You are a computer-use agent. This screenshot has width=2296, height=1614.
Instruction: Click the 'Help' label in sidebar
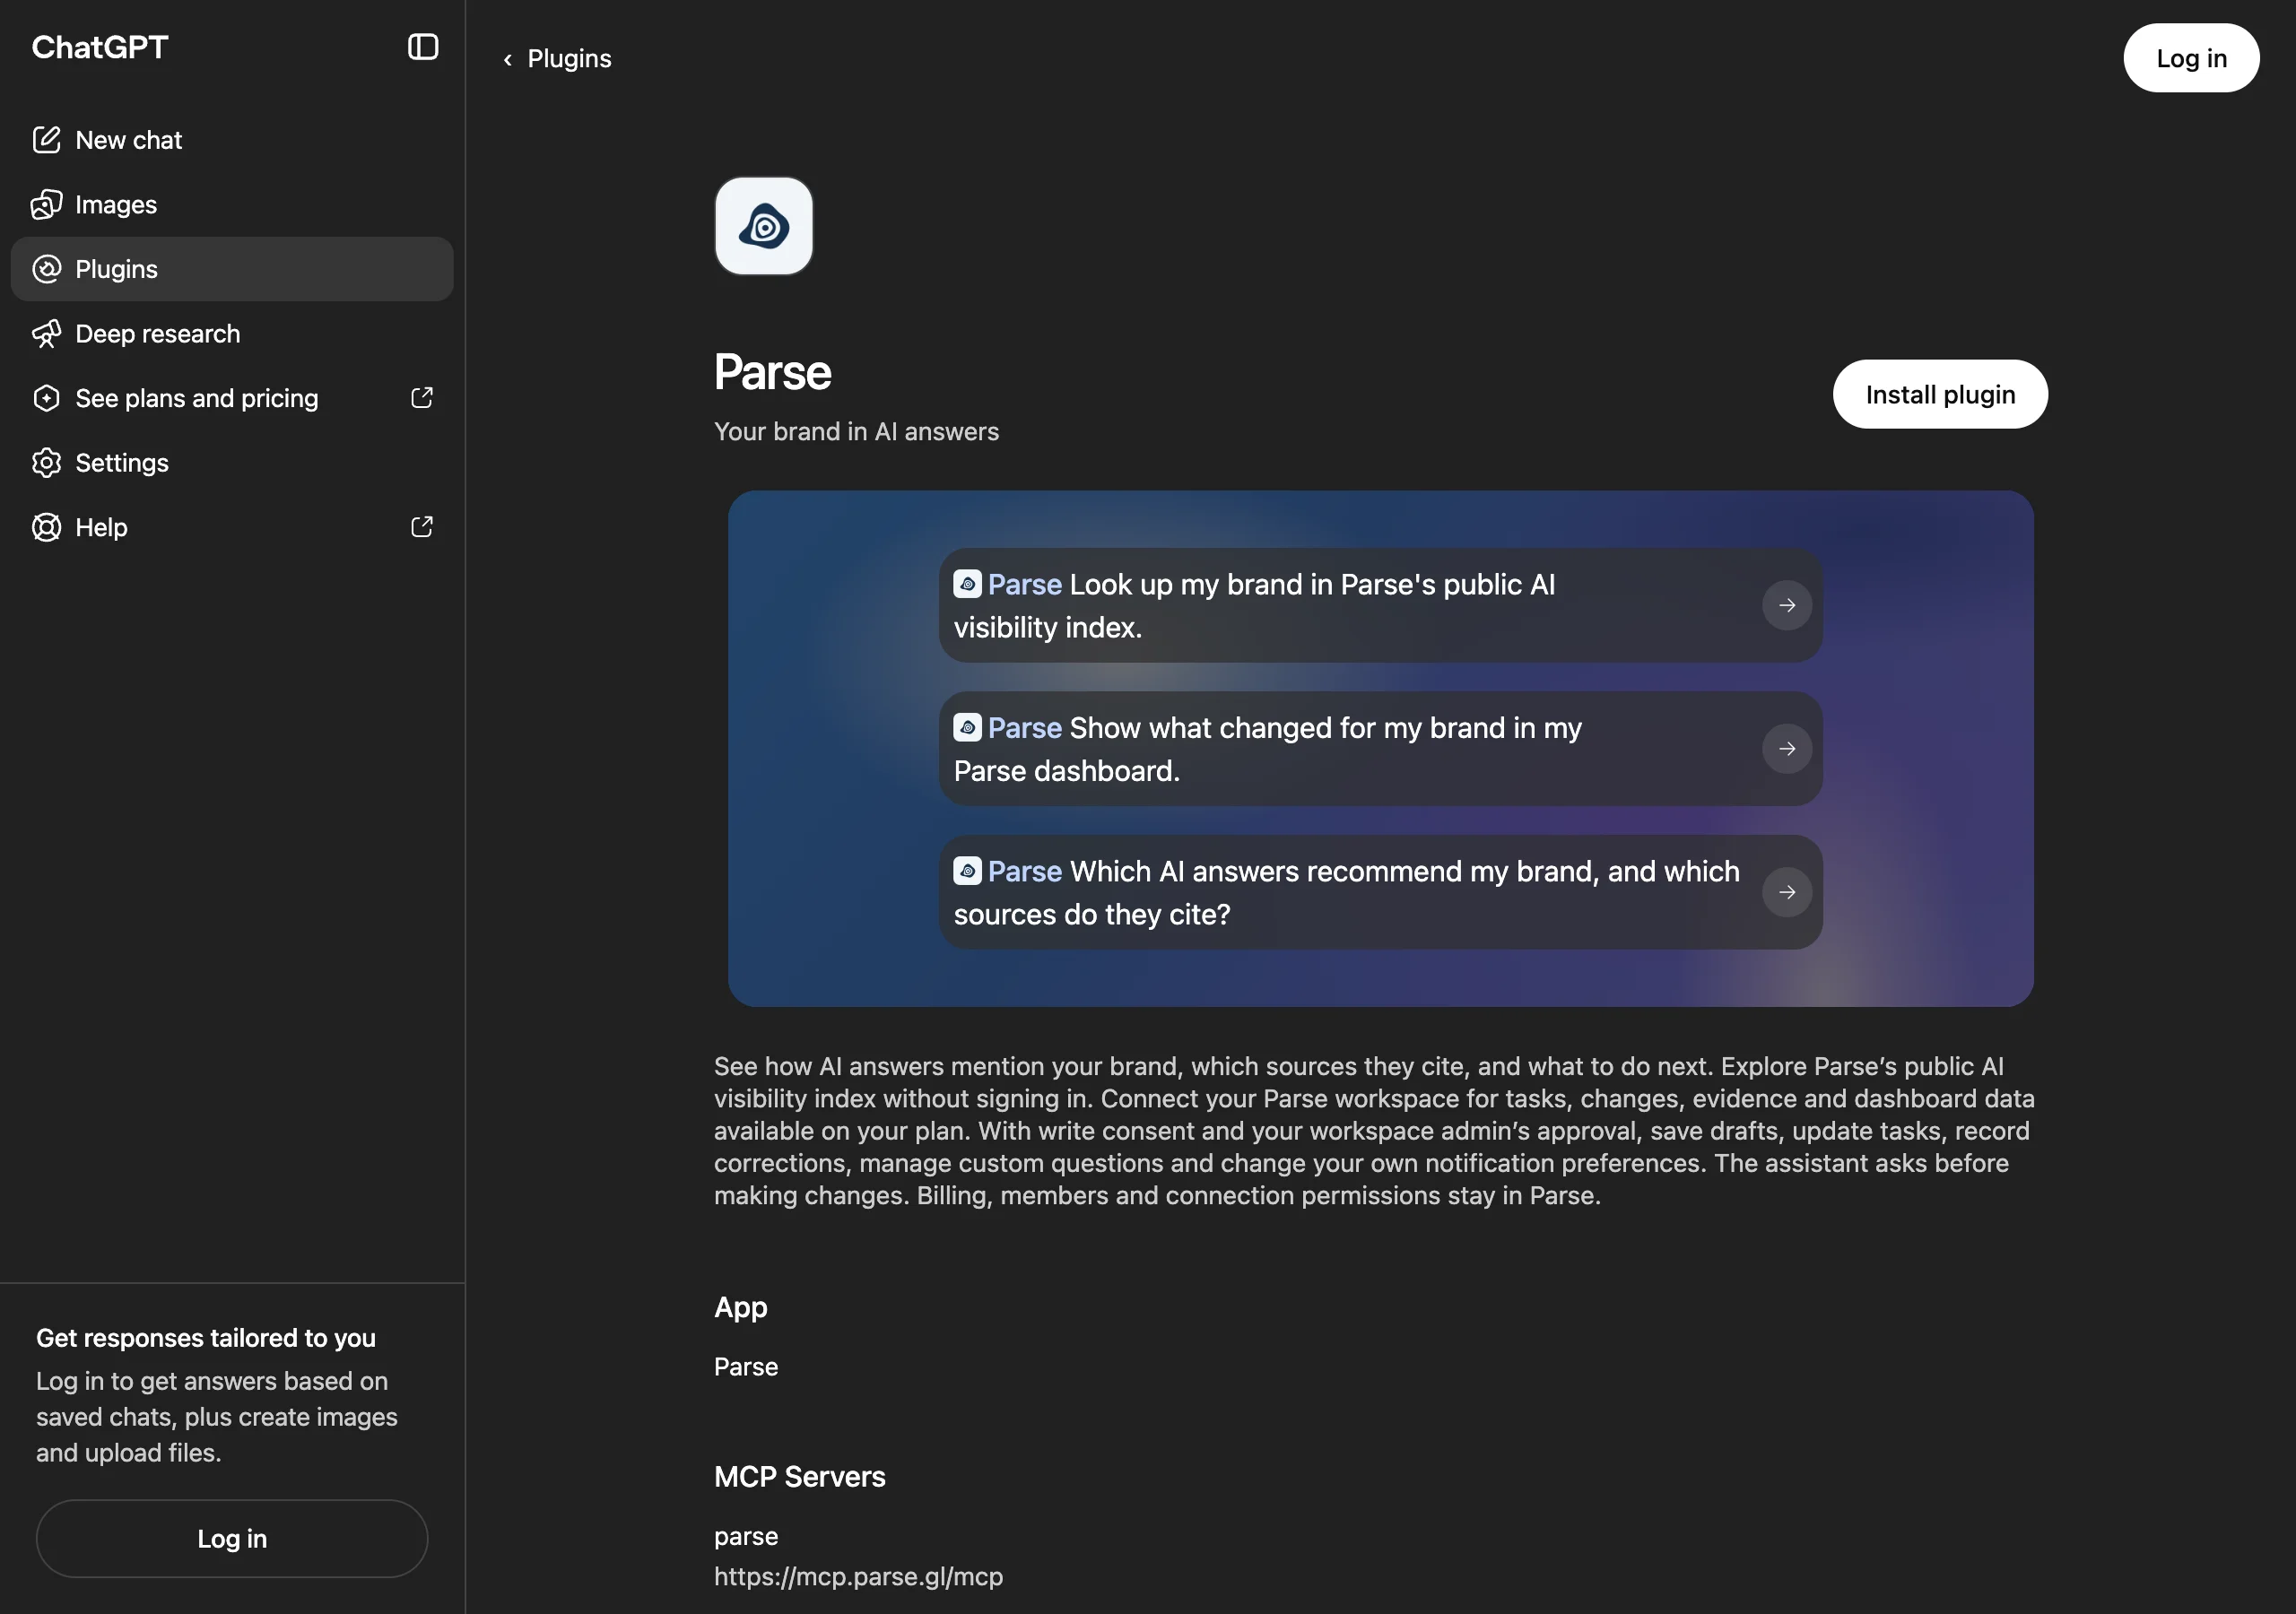click(x=101, y=527)
